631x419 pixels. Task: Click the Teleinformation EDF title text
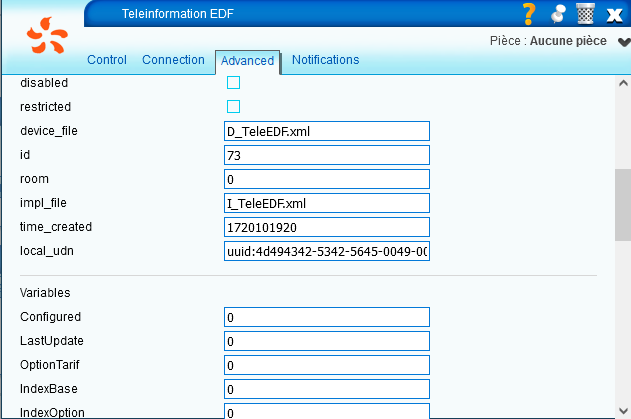coord(177,14)
